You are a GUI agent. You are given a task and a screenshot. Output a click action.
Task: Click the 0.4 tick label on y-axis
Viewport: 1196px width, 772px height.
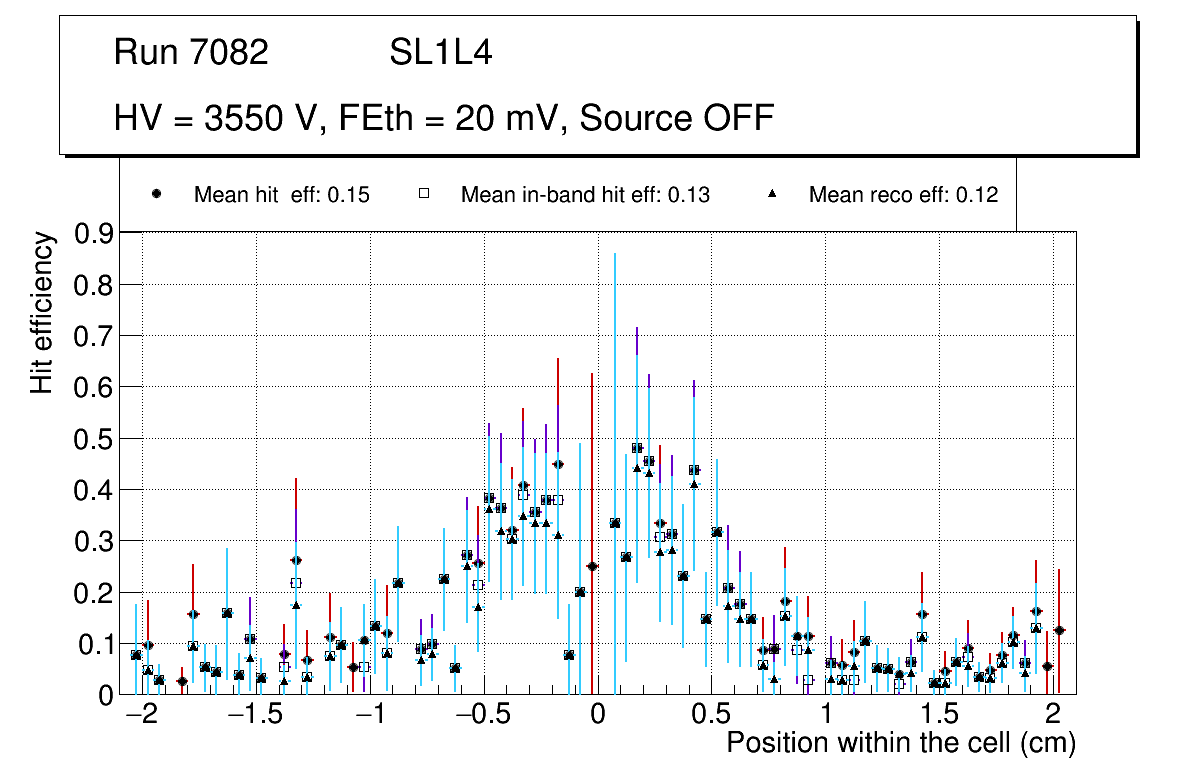[x=95, y=490]
